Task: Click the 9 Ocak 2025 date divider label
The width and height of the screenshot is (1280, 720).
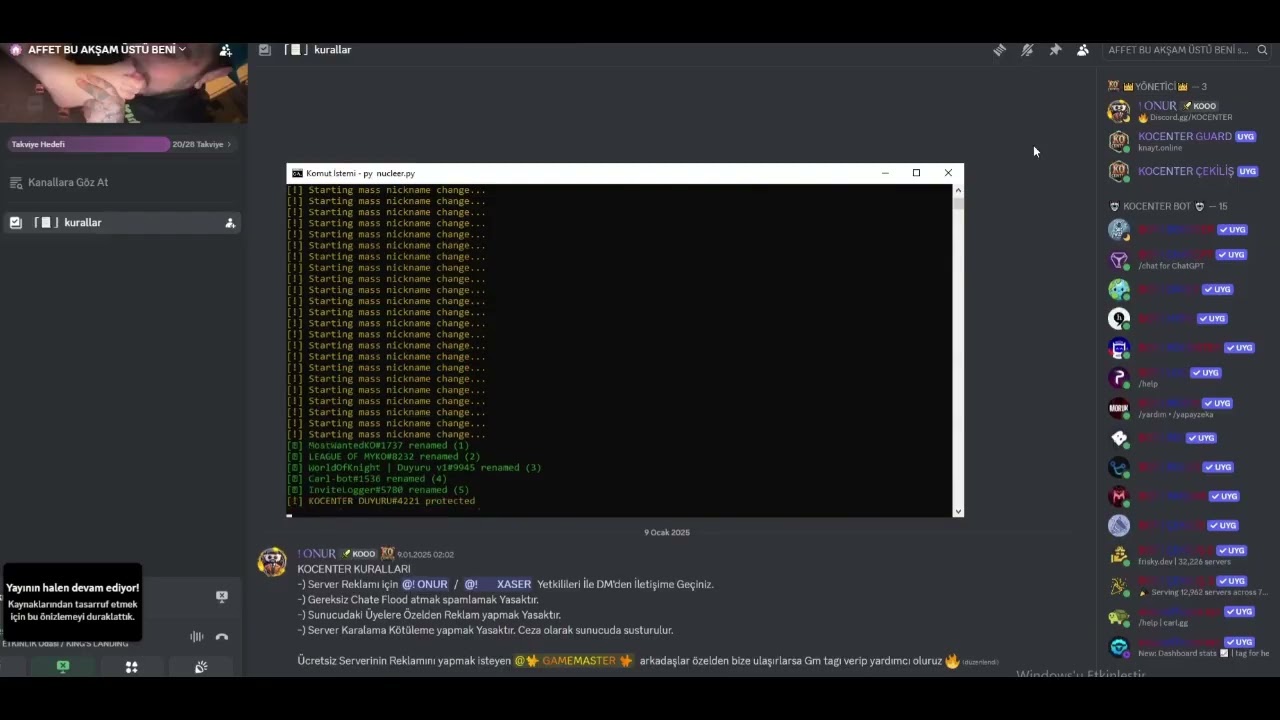Action: (x=667, y=532)
